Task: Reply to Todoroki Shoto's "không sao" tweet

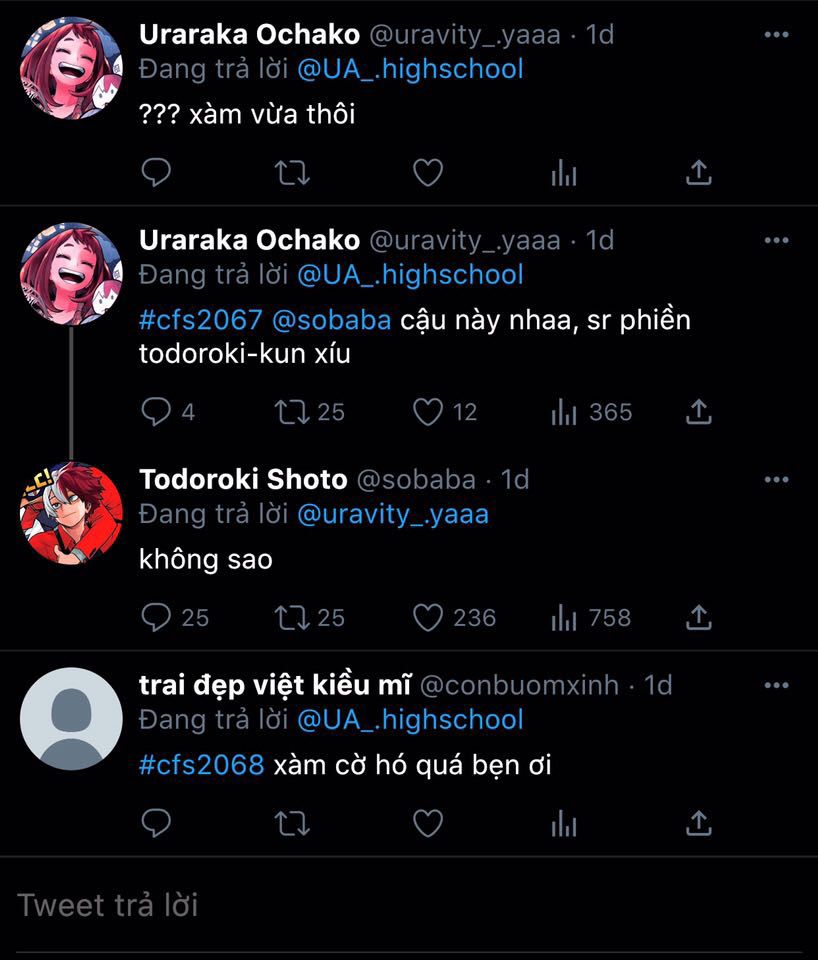Action: pos(157,618)
